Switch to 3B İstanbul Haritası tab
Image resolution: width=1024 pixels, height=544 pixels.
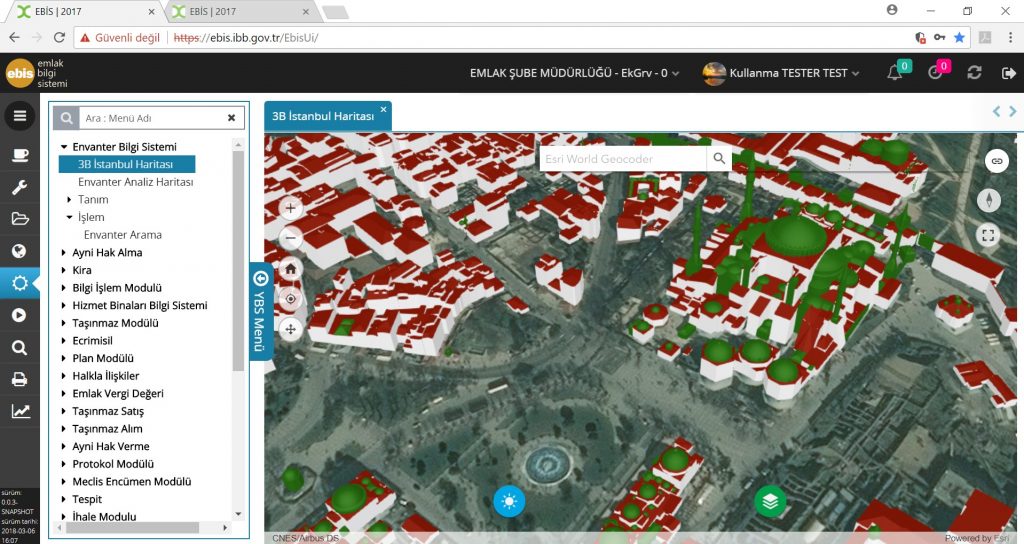coord(323,116)
